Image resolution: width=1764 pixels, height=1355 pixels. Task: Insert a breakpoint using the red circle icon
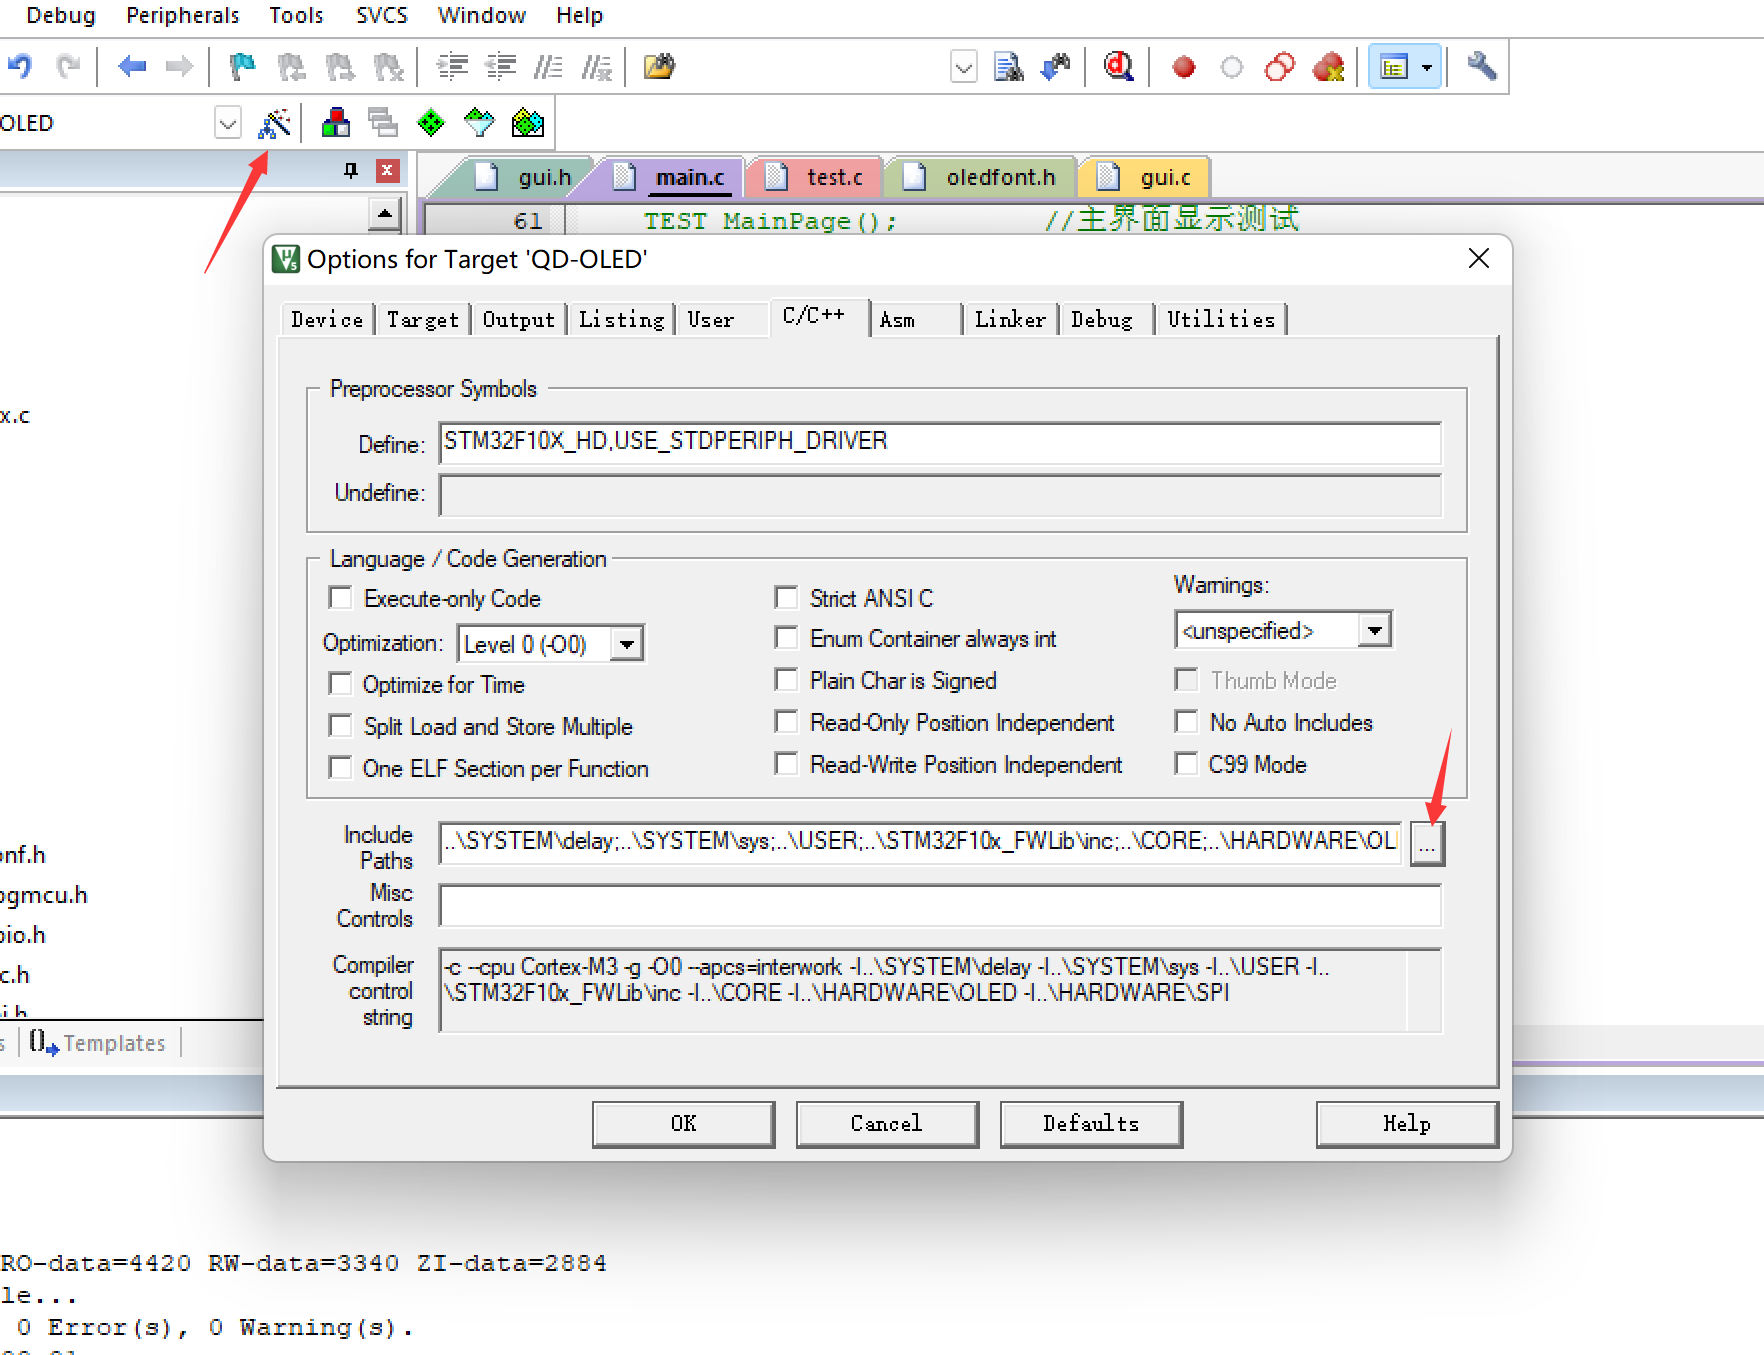1184,66
